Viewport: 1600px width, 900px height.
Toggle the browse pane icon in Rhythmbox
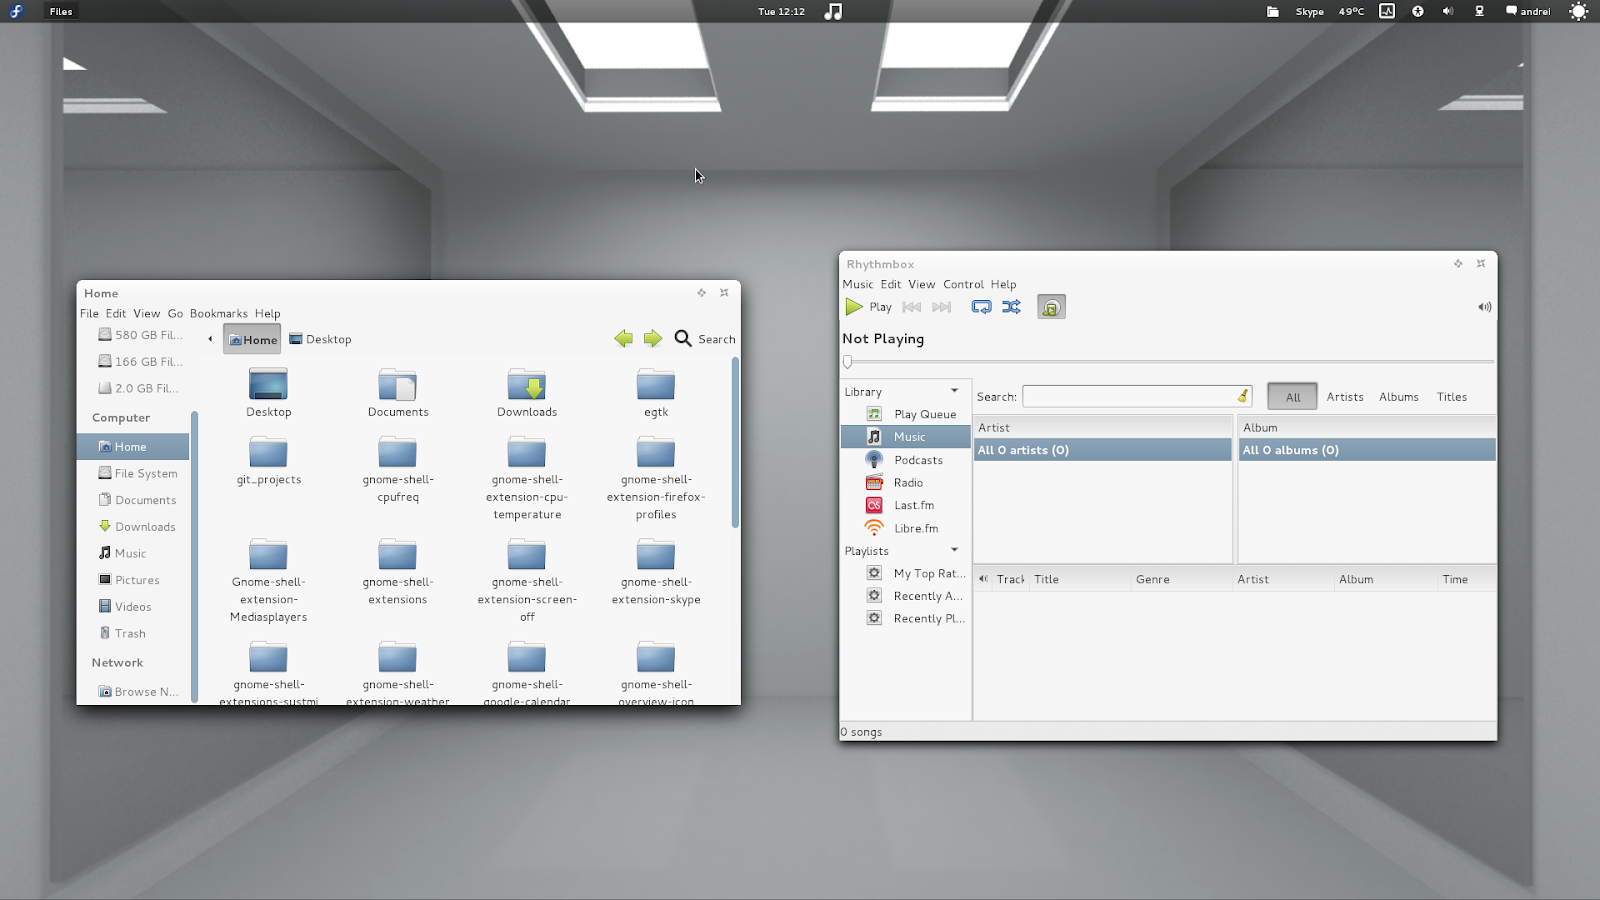tap(1051, 307)
